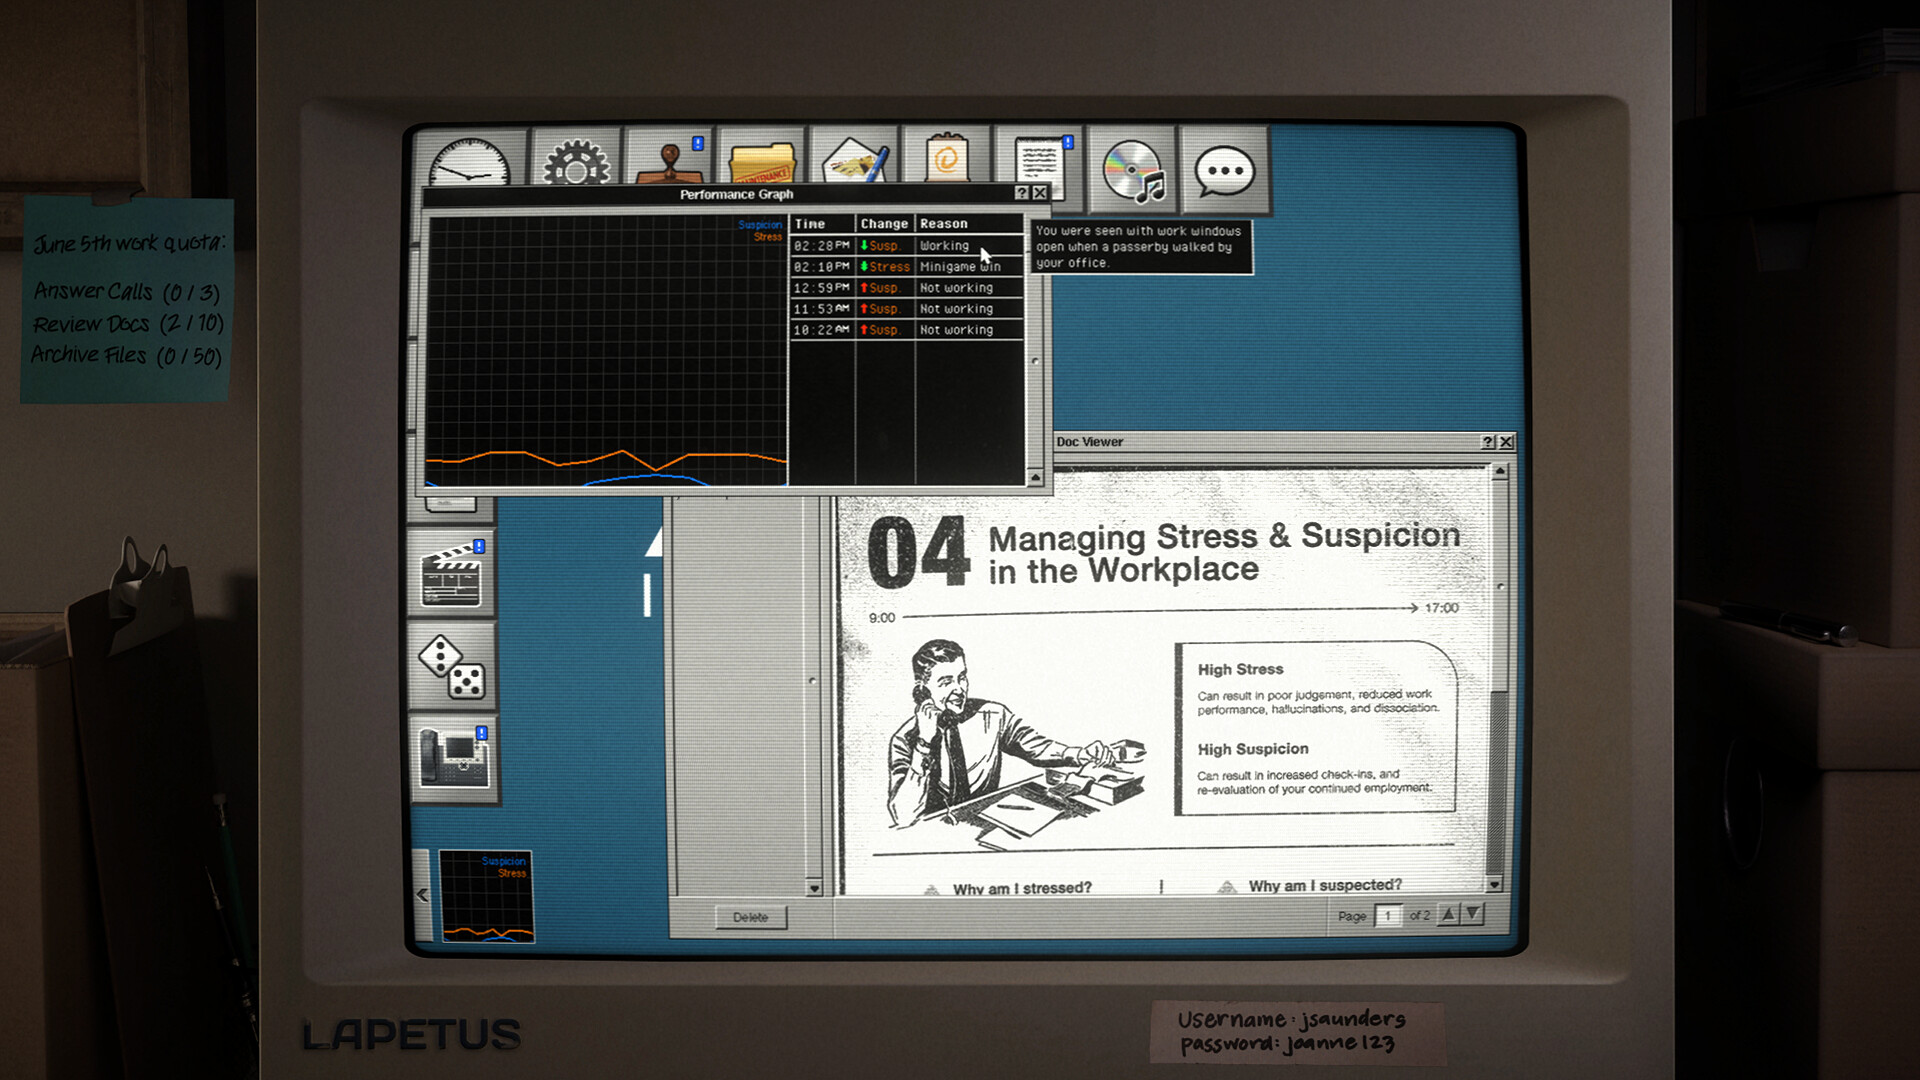Image resolution: width=1920 pixels, height=1080 pixels.
Task: Open the envelope and pen mail icon
Action: [853, 158]
